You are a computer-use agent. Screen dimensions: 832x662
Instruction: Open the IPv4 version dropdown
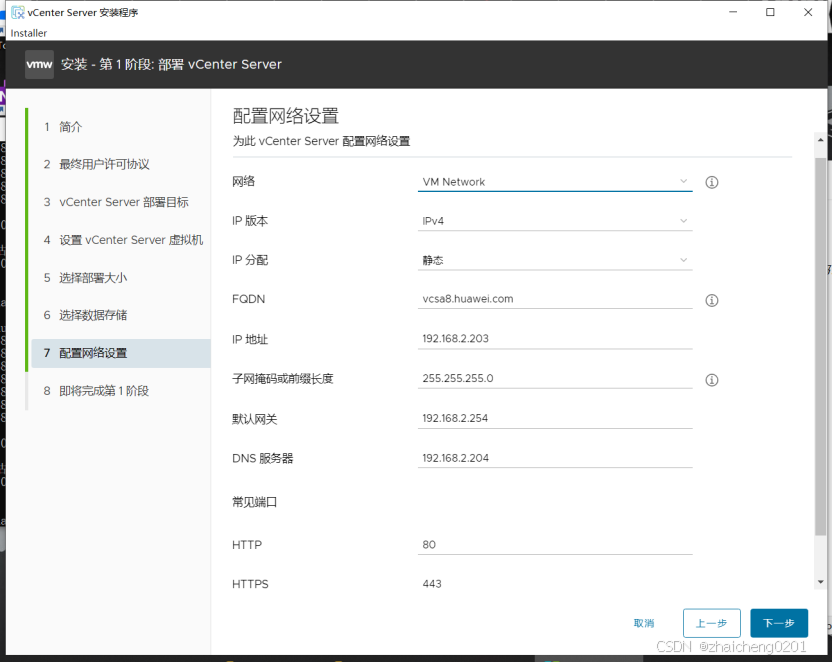(x=554, y=221)
